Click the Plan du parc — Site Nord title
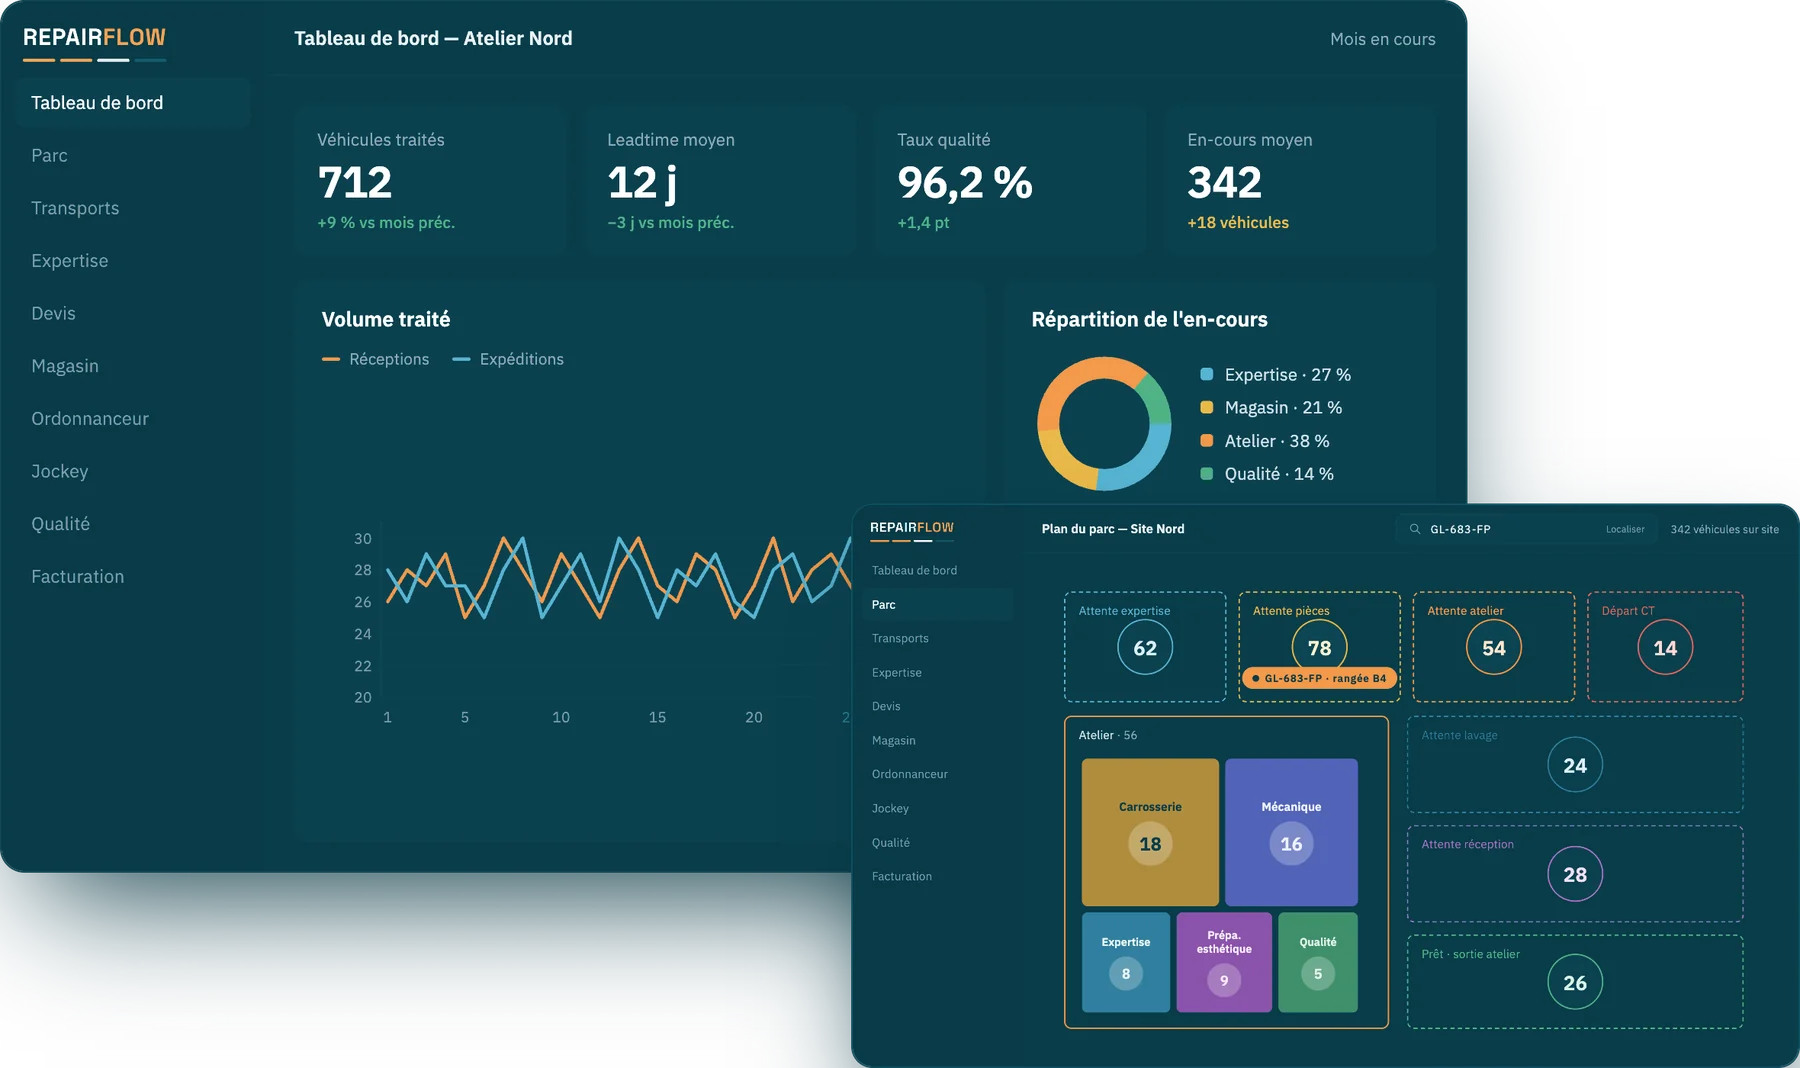The width and height of the screenshot is (1800, 1068). [1113, 529]
